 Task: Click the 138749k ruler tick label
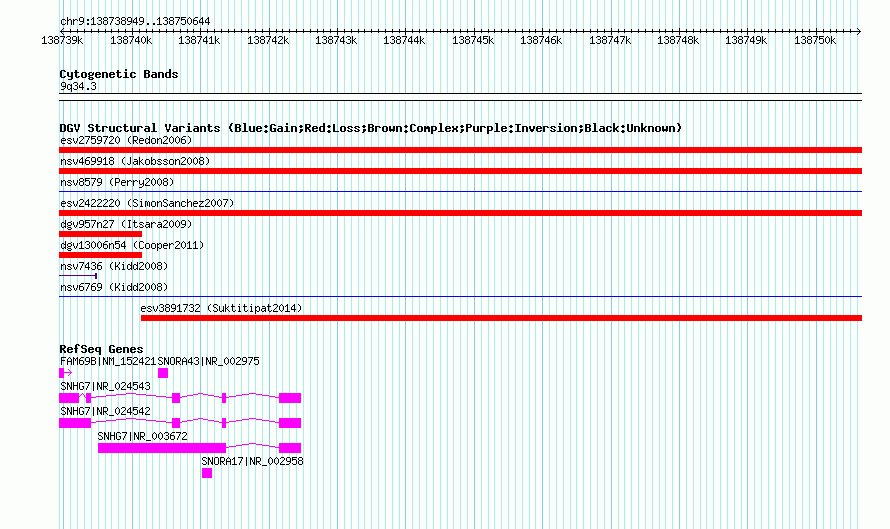click(x=746, y=40)
